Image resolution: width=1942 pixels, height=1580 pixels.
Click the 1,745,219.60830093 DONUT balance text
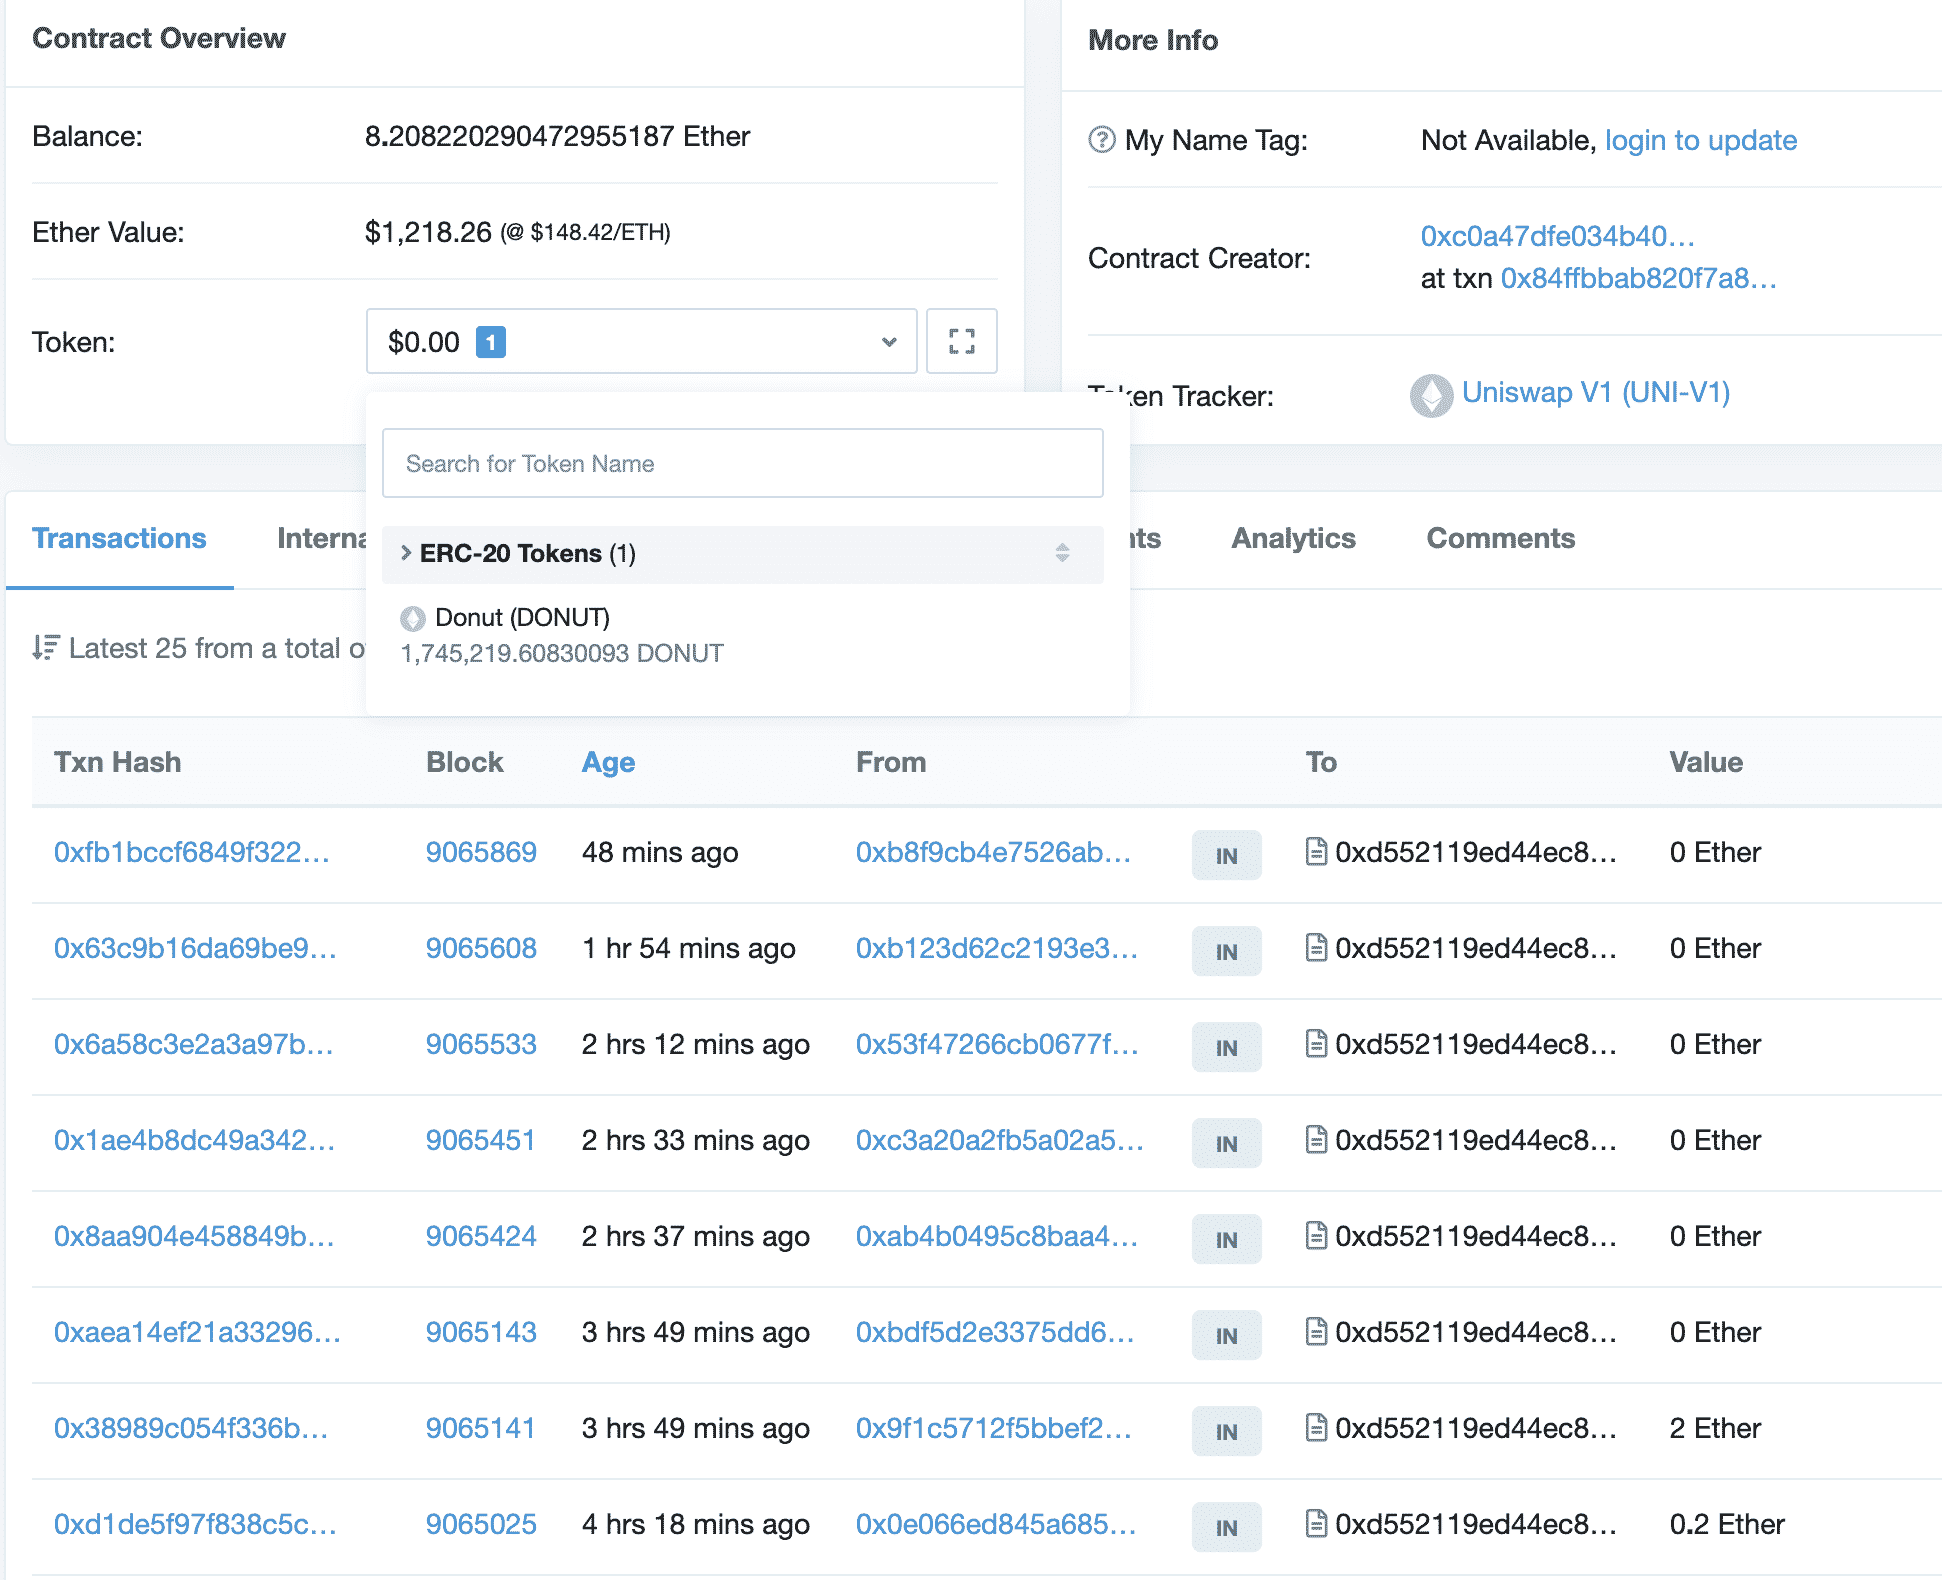562,653
